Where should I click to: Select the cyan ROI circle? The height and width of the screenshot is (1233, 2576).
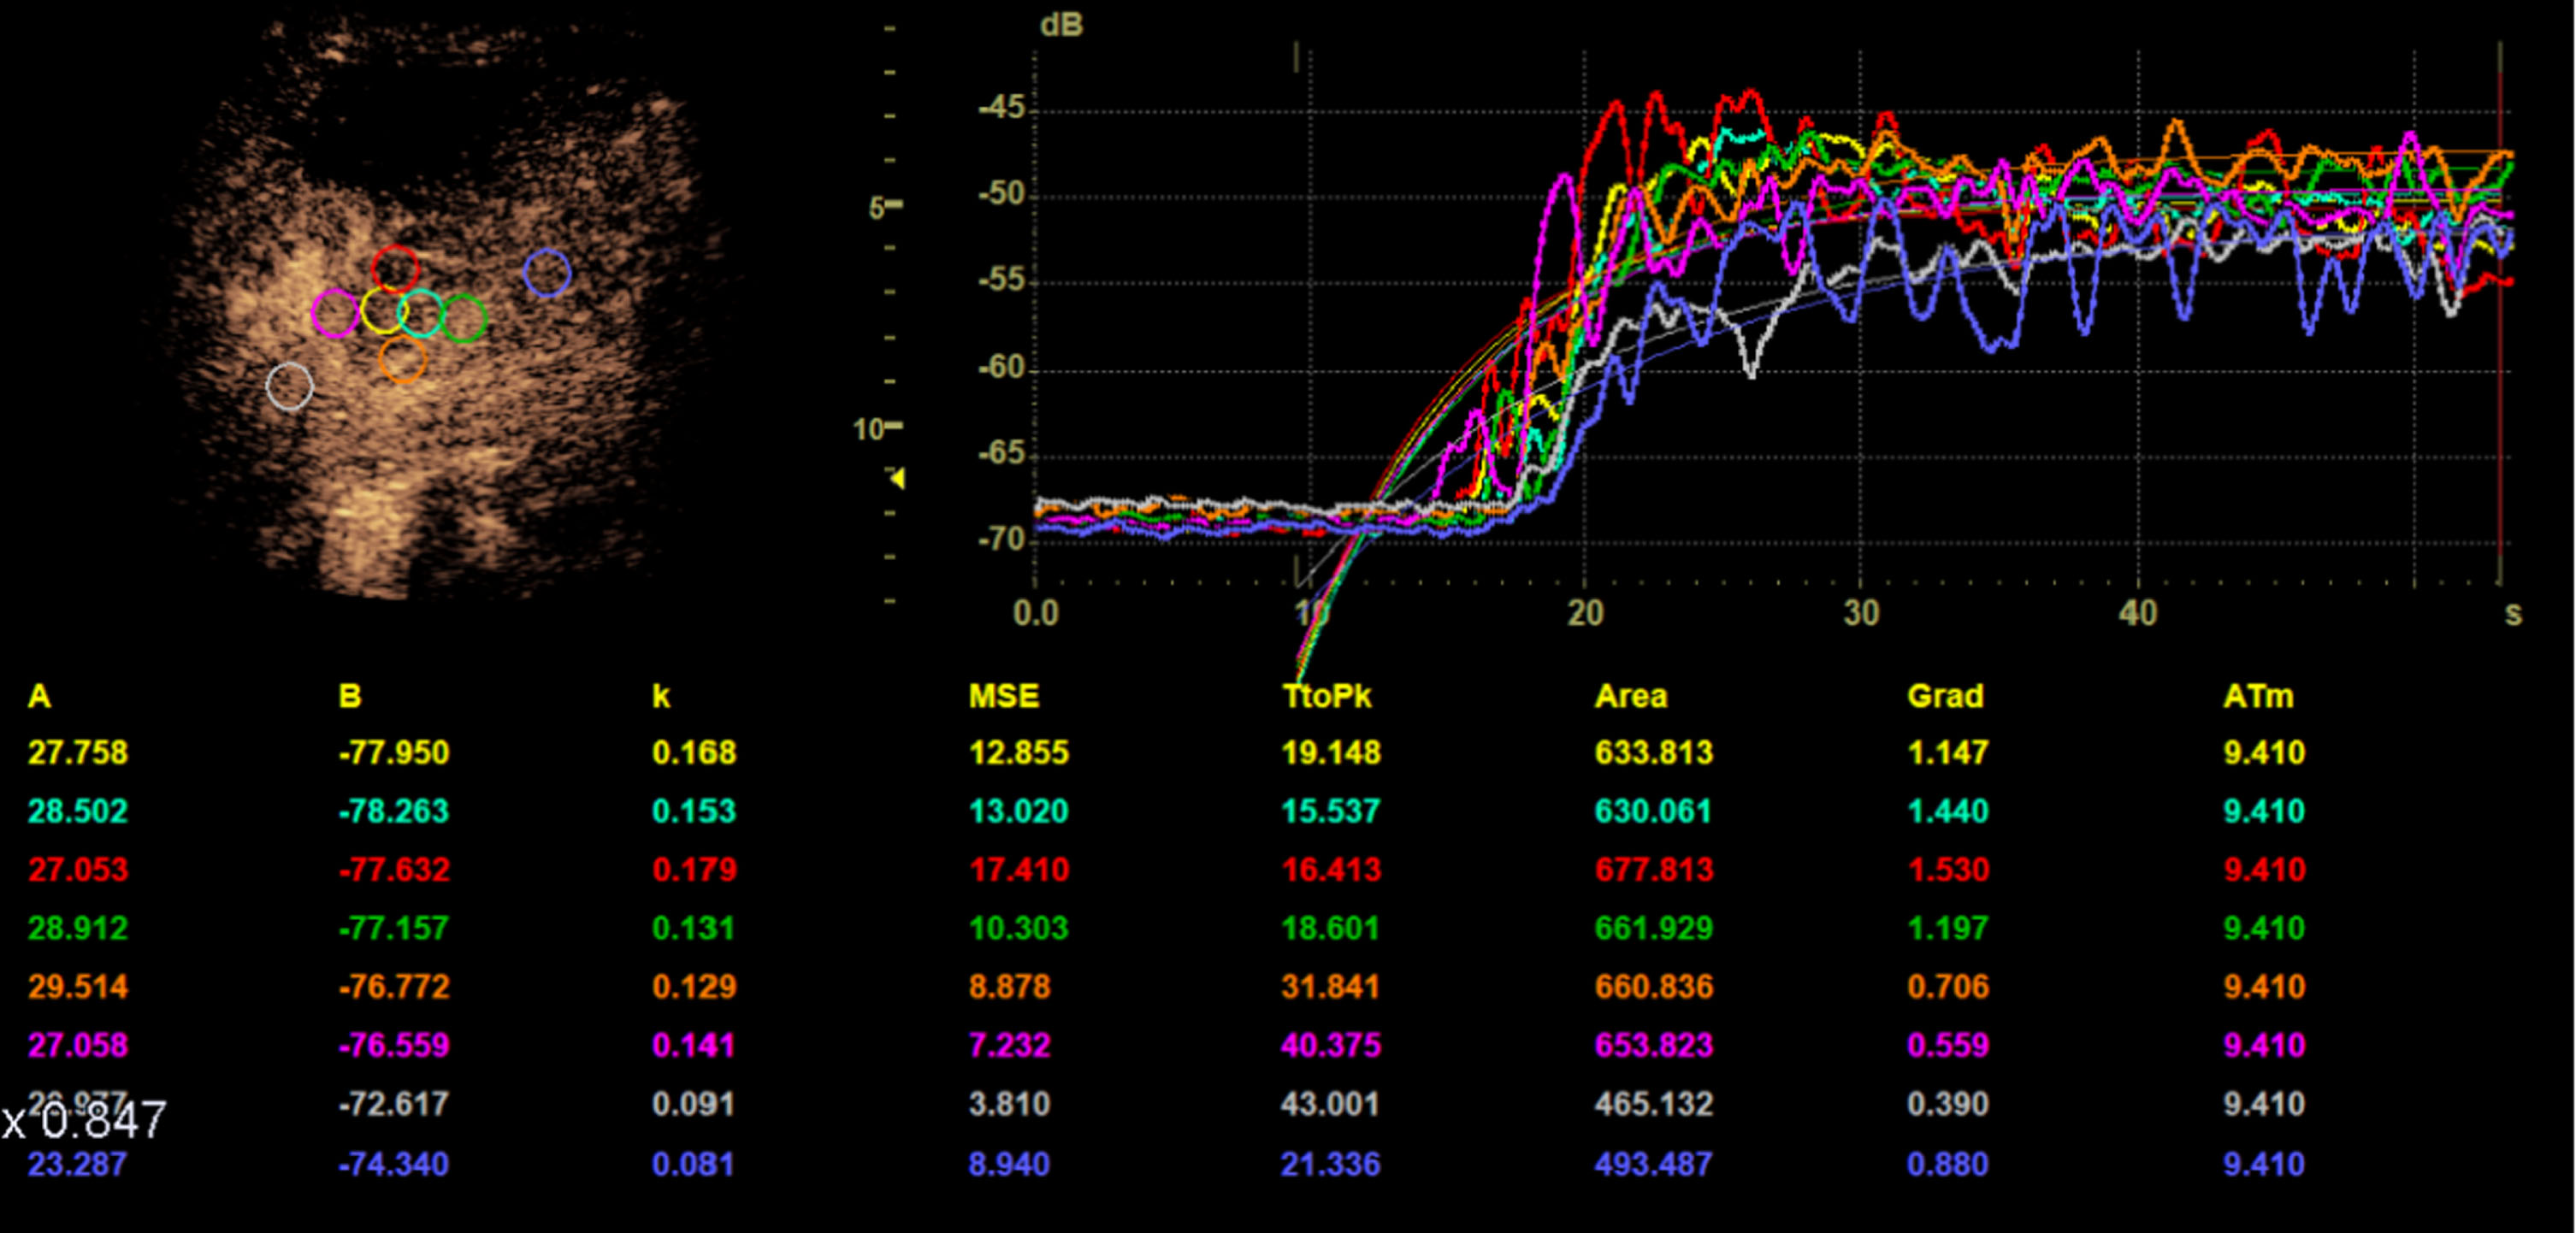click(420, 313)
